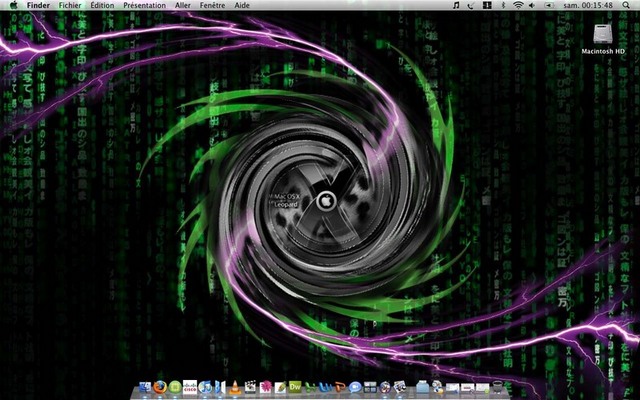This screenshot has width=640, height=400.
Task: Click the music note menu bar icon
Action: [x=456, y=5]
